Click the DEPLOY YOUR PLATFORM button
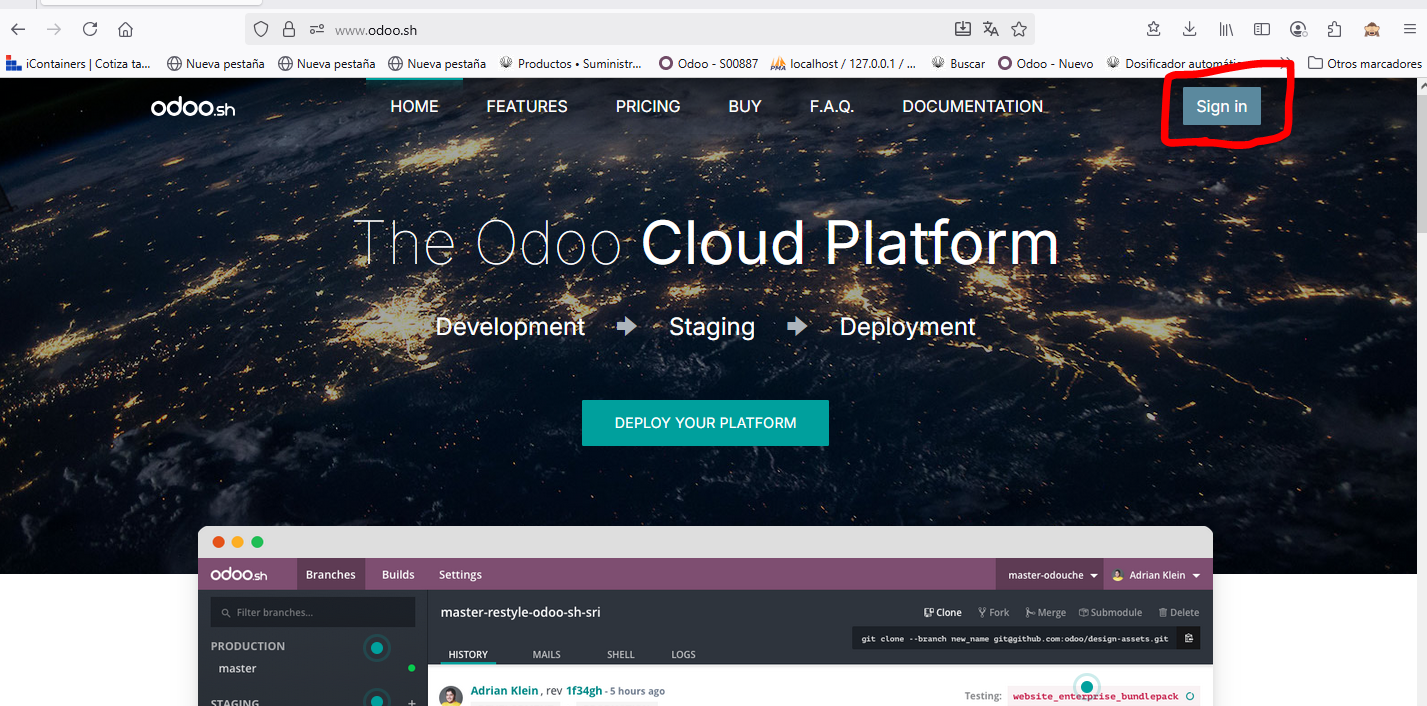 point(705,423)
